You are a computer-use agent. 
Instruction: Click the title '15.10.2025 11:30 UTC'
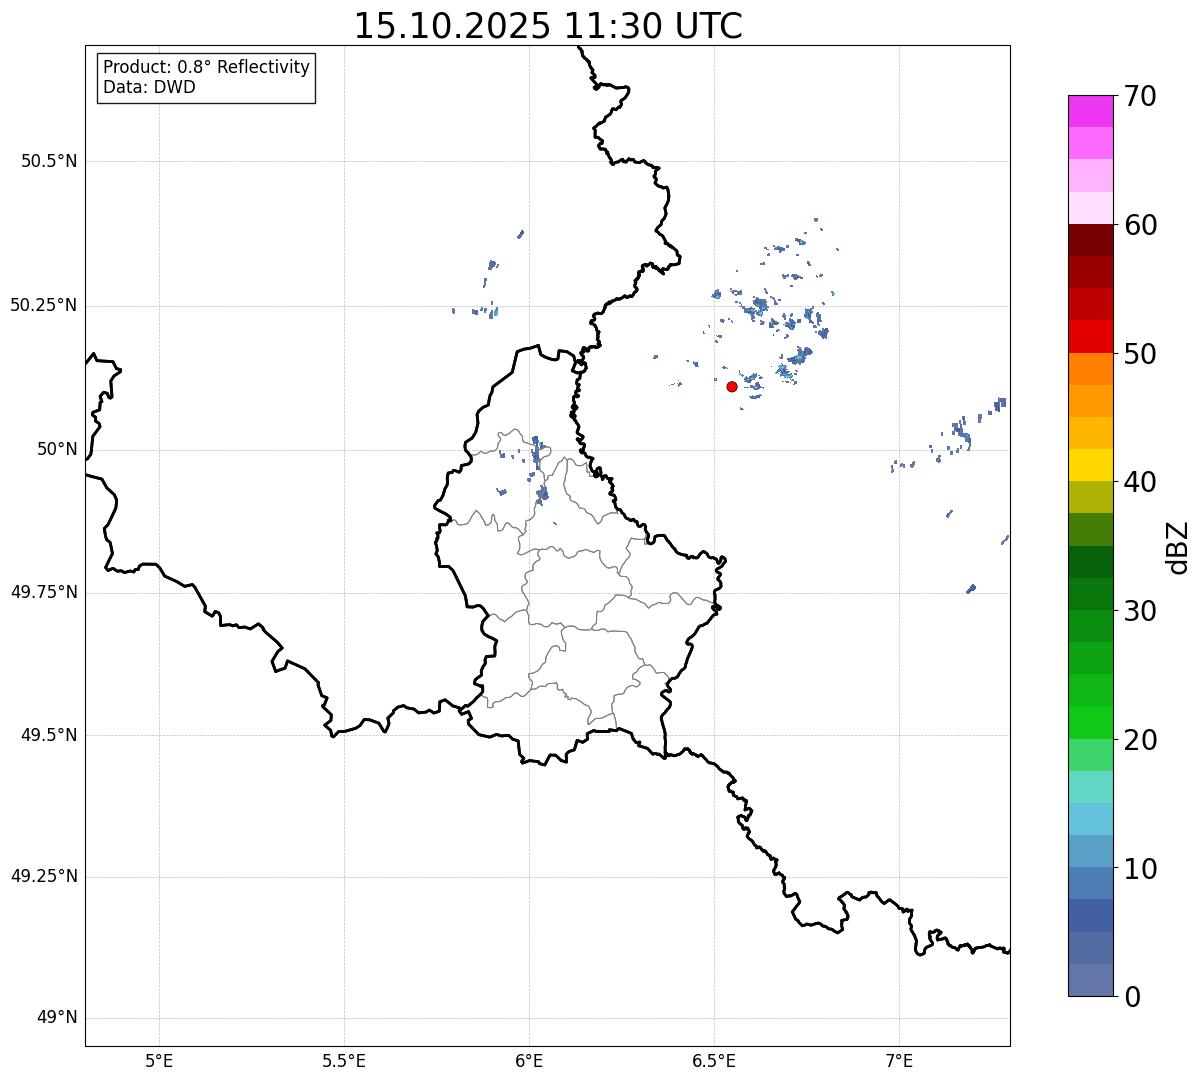548,26
